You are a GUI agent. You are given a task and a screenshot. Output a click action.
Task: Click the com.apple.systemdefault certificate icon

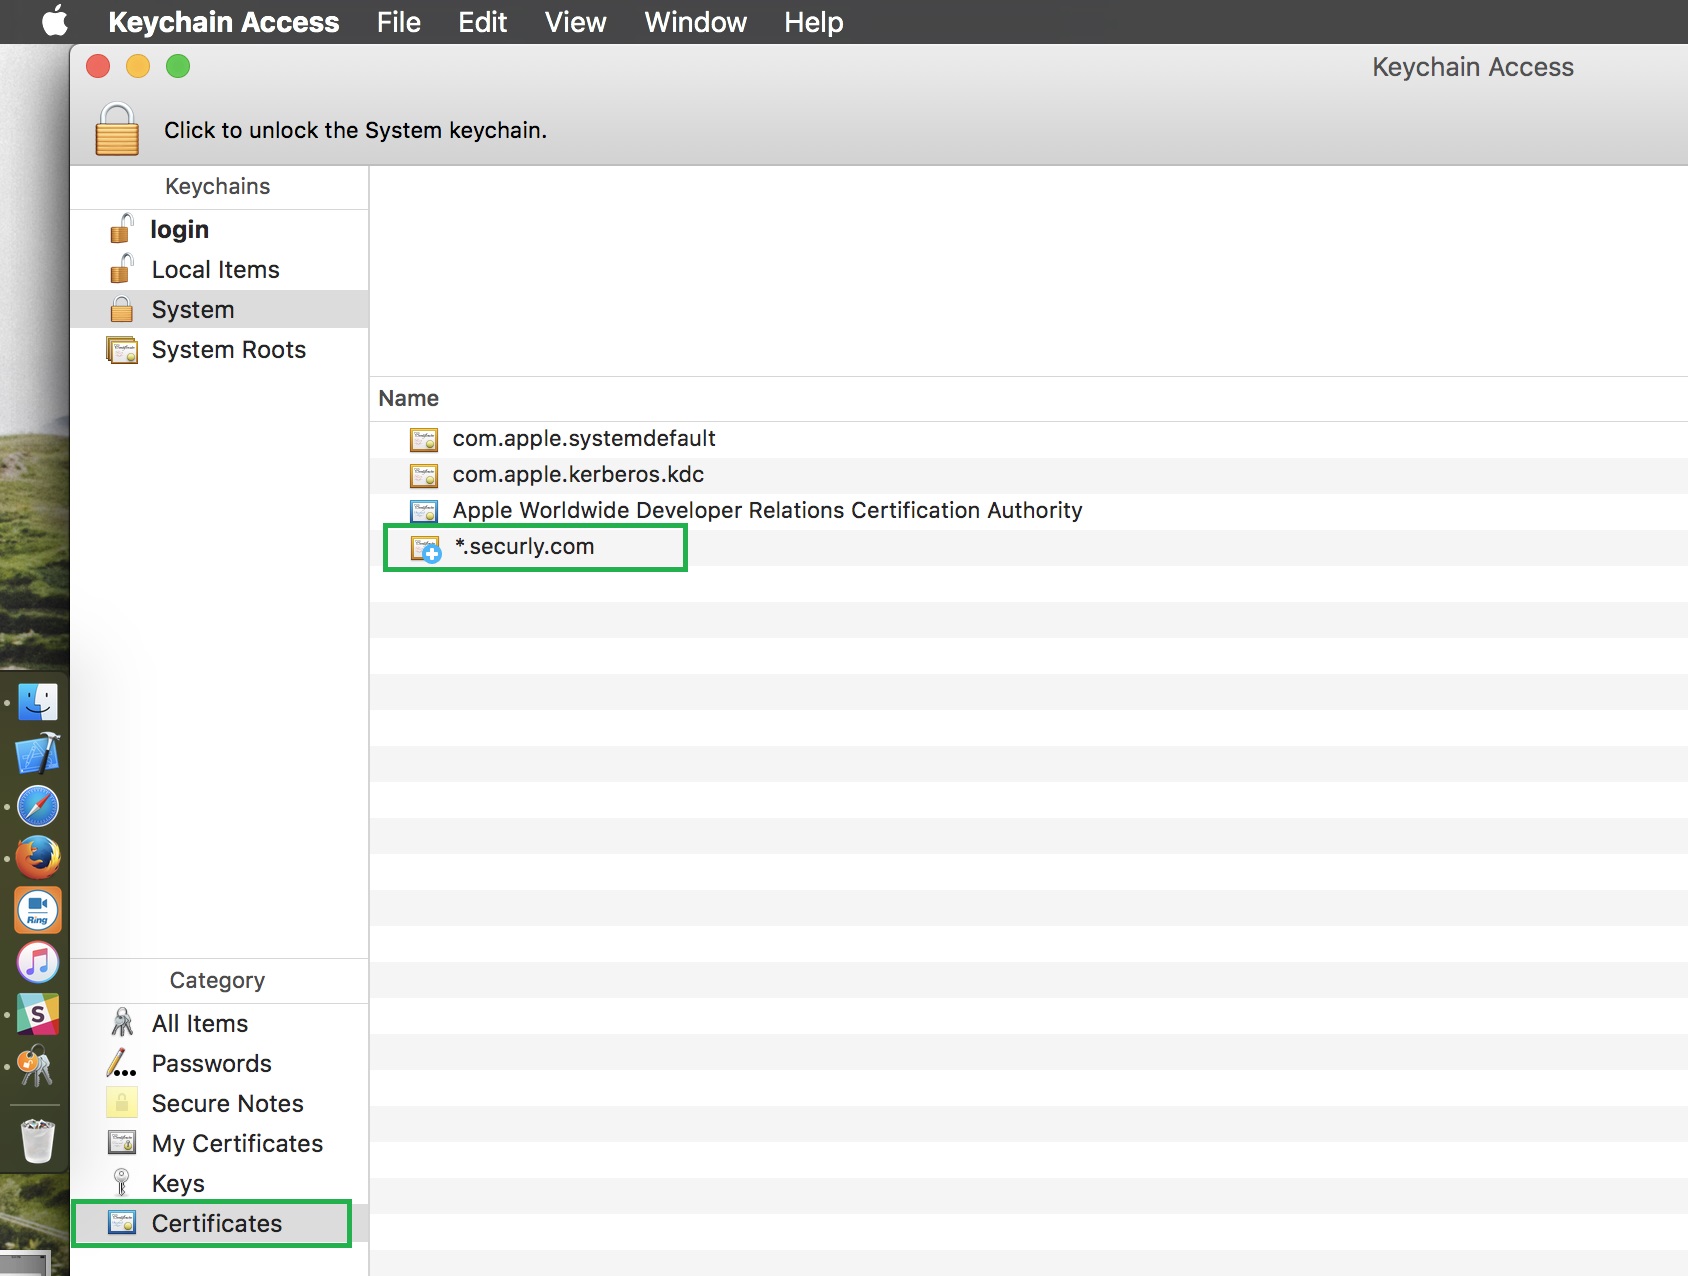pyautogui.click(x=424, y=439)
